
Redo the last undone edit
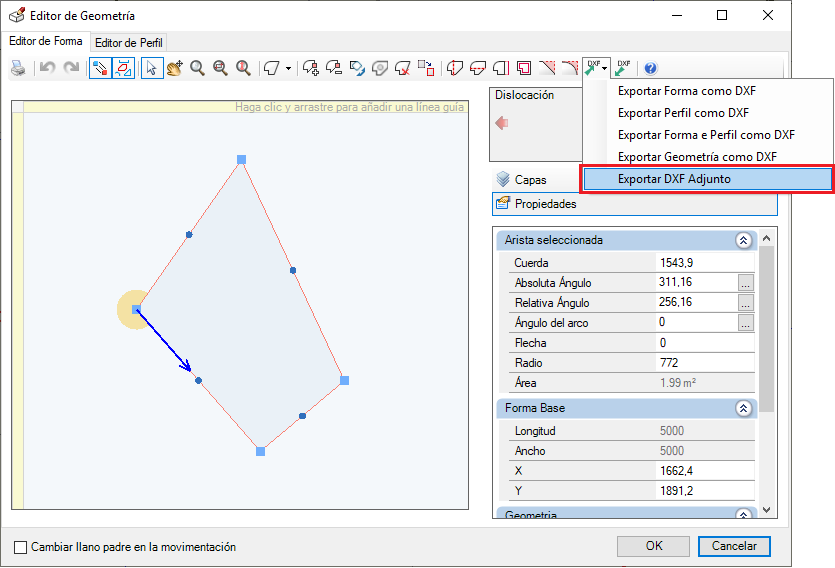click(x=71, y=68)
